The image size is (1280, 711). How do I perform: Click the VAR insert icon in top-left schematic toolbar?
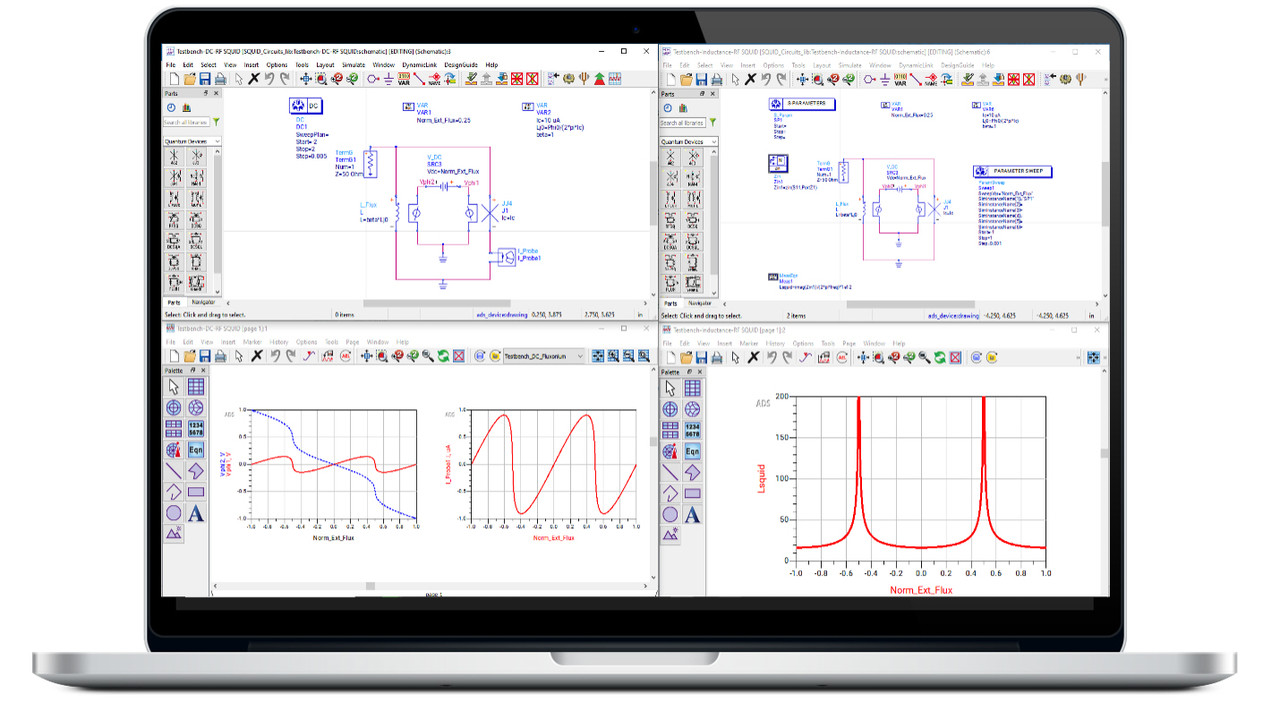click(x=404, y=78)
